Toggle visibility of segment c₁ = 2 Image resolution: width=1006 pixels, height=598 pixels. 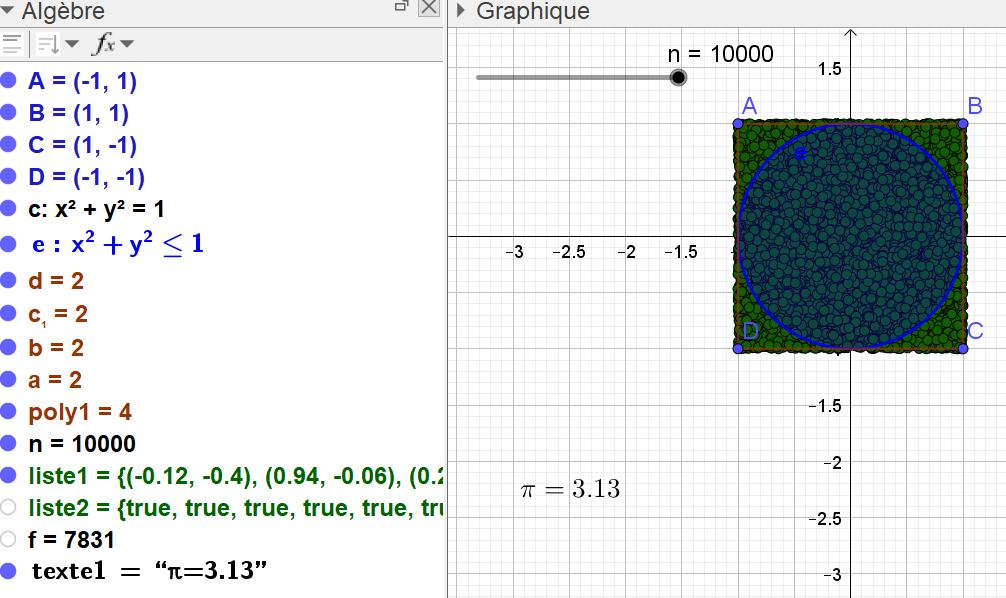coord(8,313)
